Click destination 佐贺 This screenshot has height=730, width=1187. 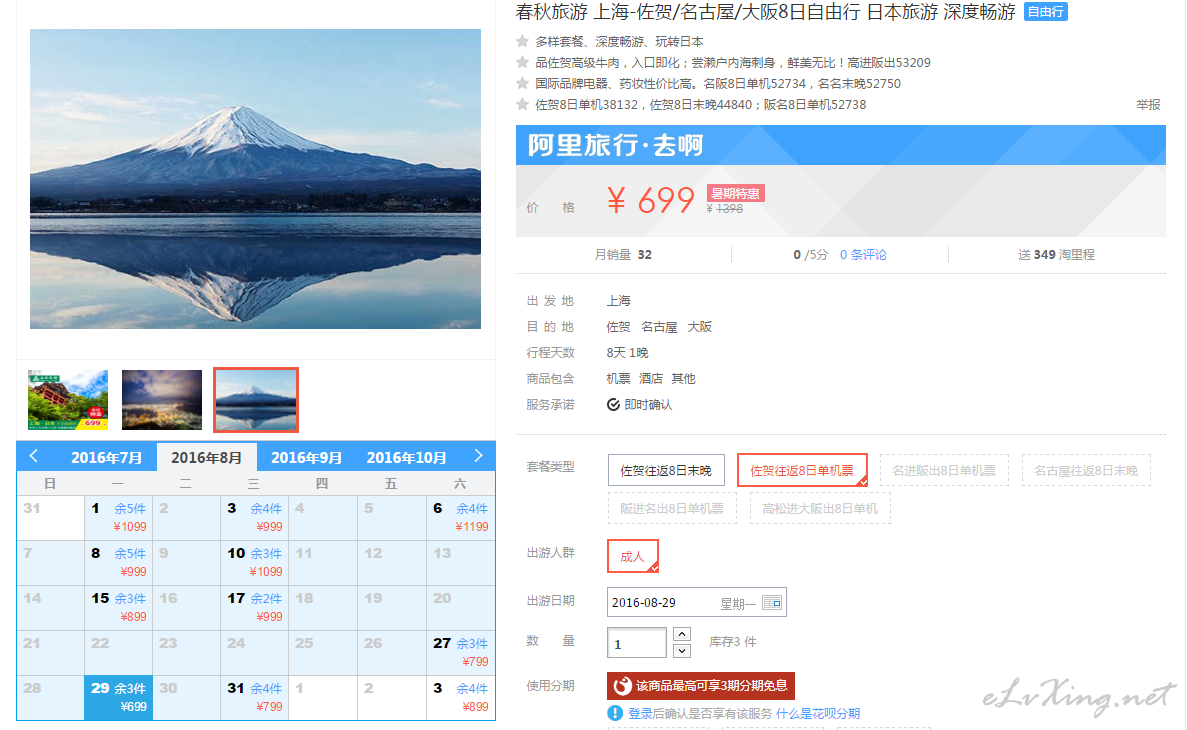click(x=618, y=326)
